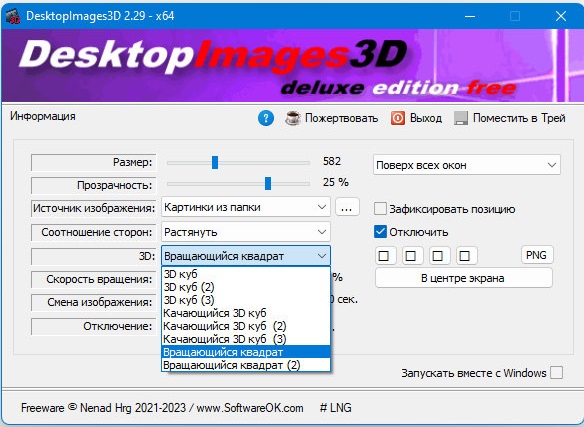Click the second square position icon button
The image size is (584, 427).
[x=411, y=256]
